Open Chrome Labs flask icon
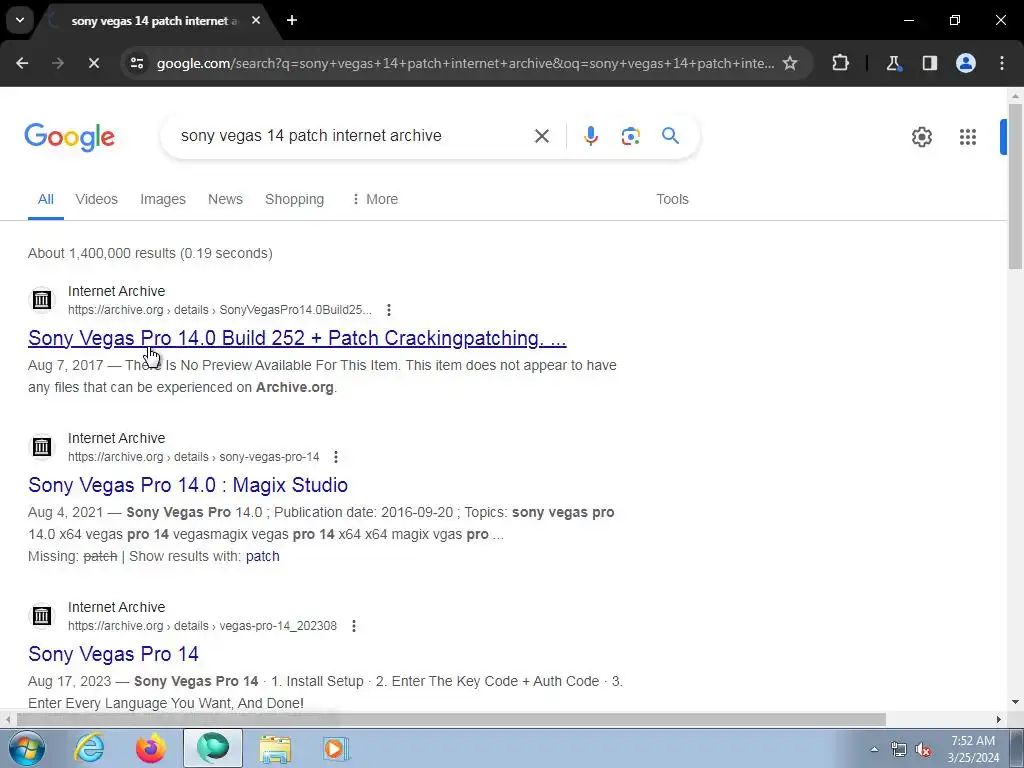The image size is (1024, 768). click(x=893, y=63)
